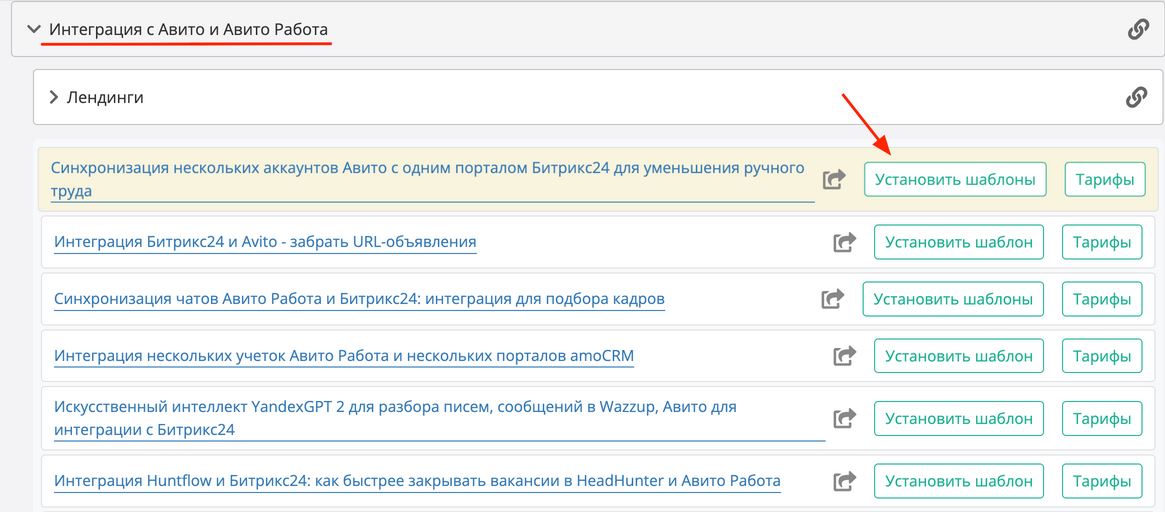The image size is (1165, 512).
Task: Copy link icon for Интеграция с Авито section
Action: click(x=1138, y=30)
